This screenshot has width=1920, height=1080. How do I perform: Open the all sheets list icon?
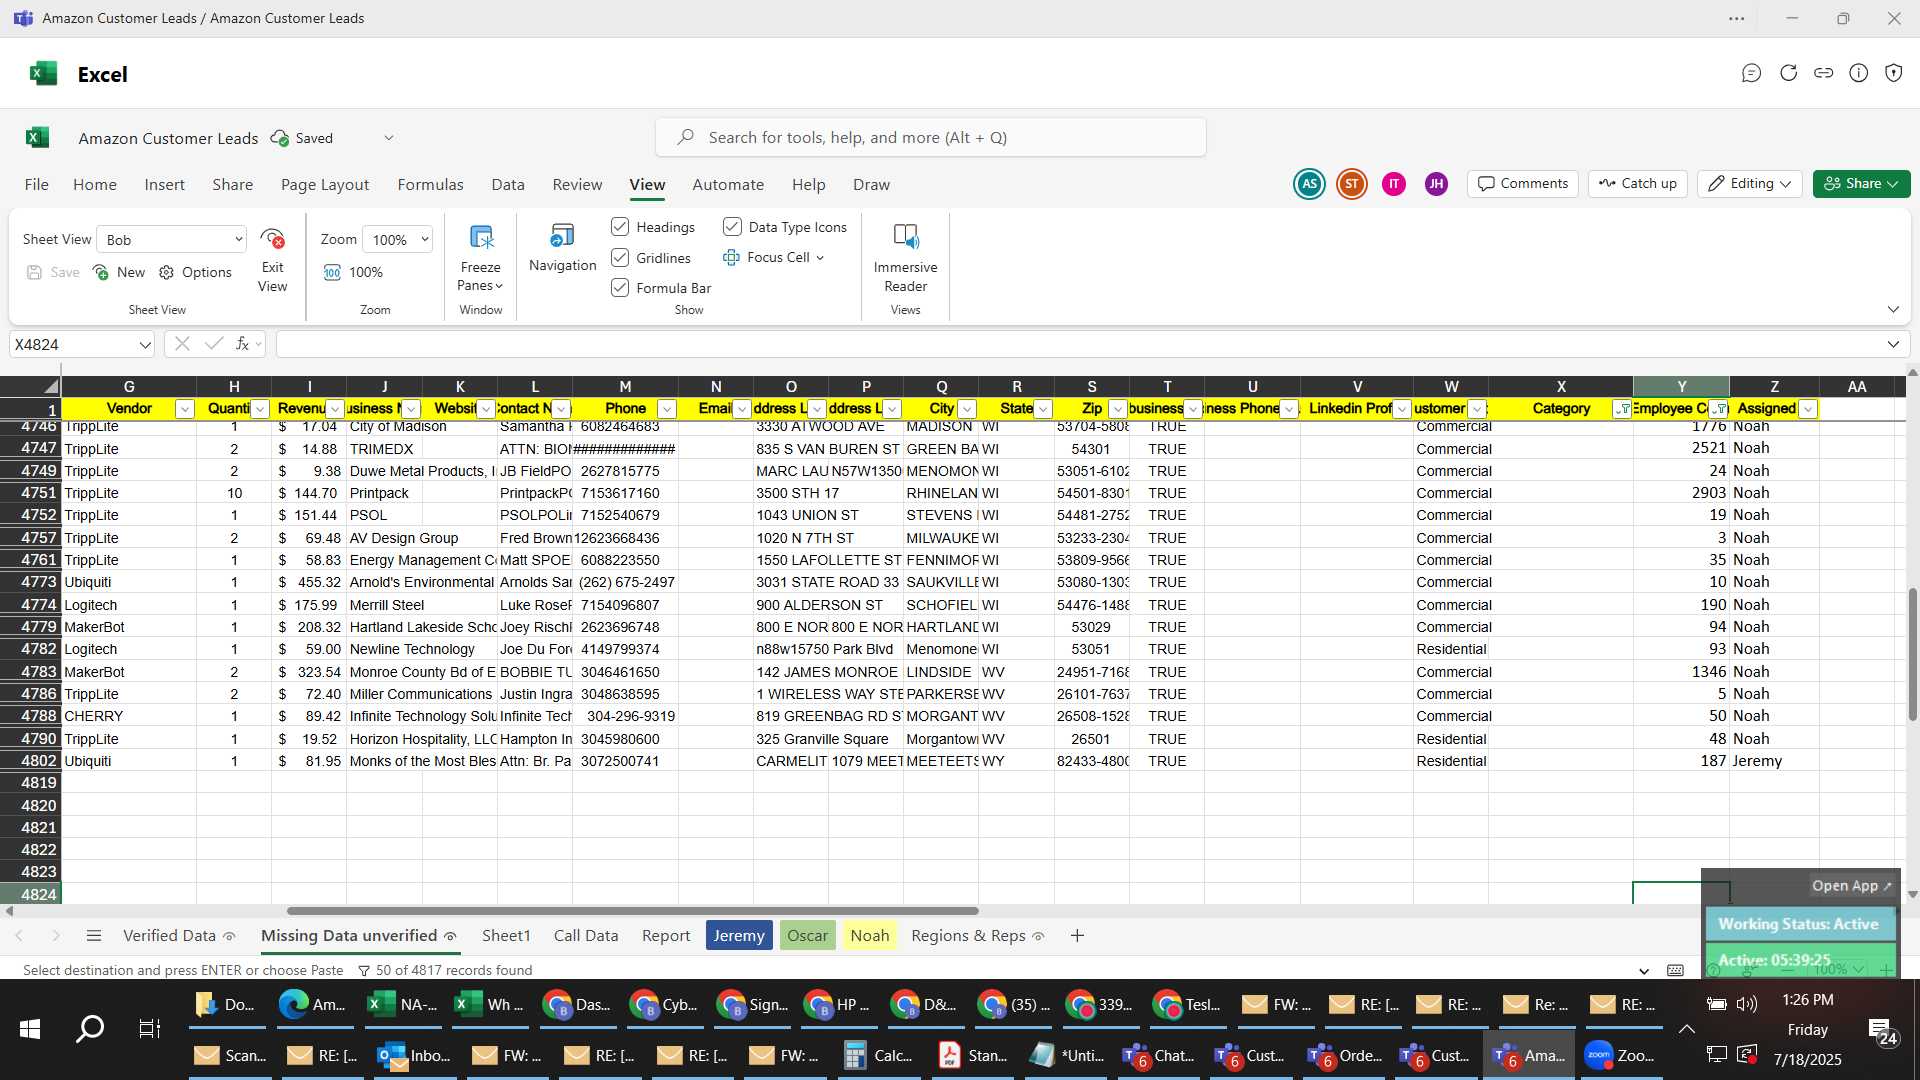click(94, 936)
